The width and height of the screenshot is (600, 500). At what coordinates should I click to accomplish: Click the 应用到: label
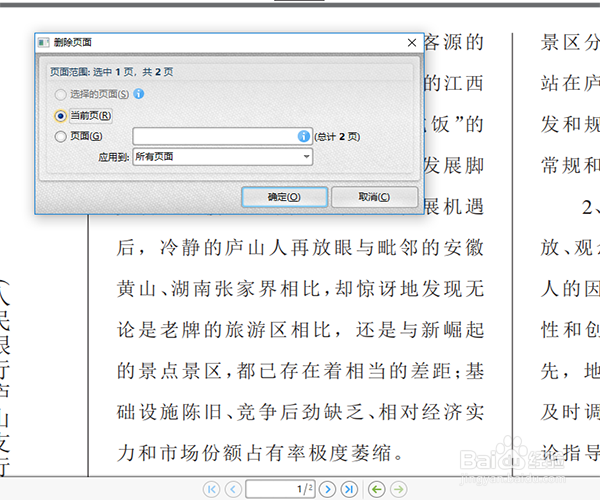114,157
